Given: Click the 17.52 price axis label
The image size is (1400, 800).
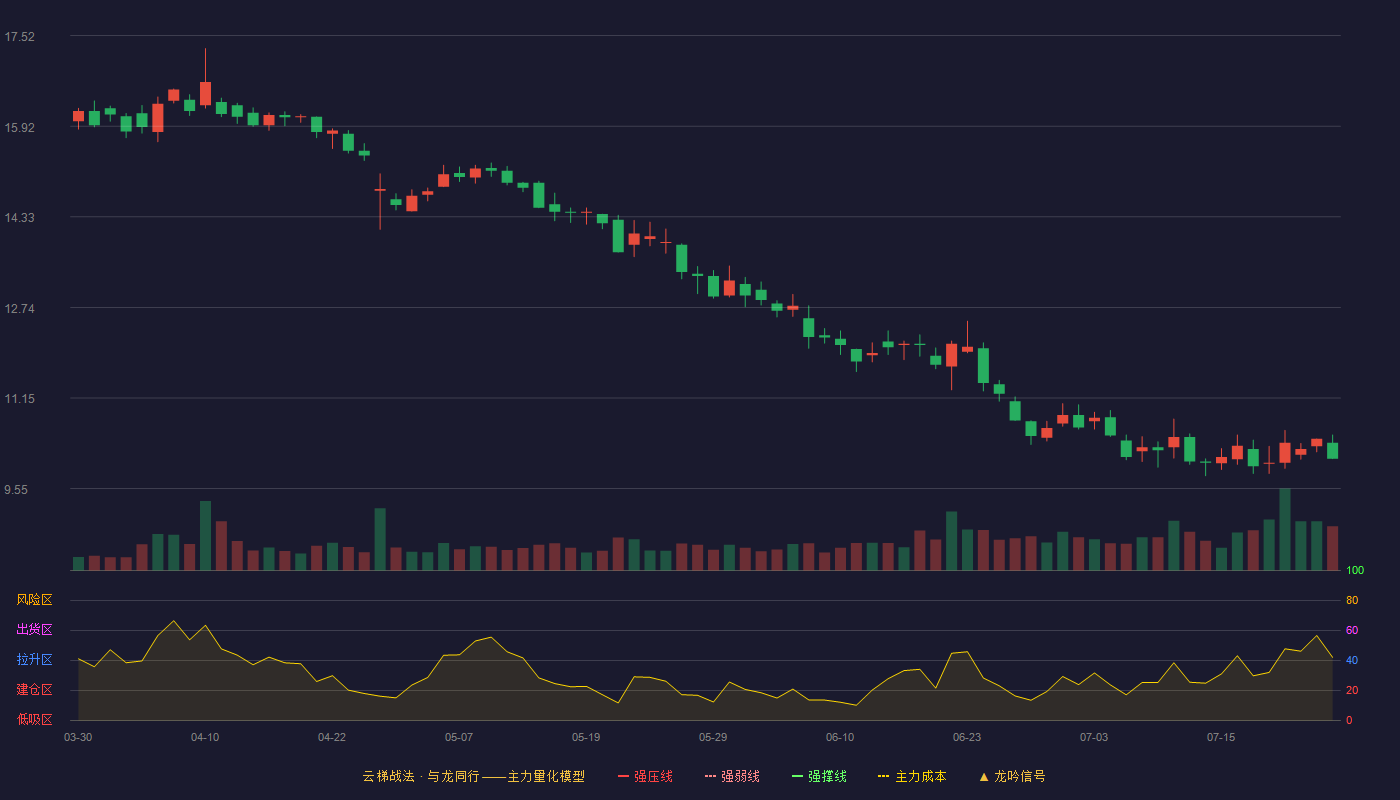Looking at the screenshot, I should pos(19,37).
